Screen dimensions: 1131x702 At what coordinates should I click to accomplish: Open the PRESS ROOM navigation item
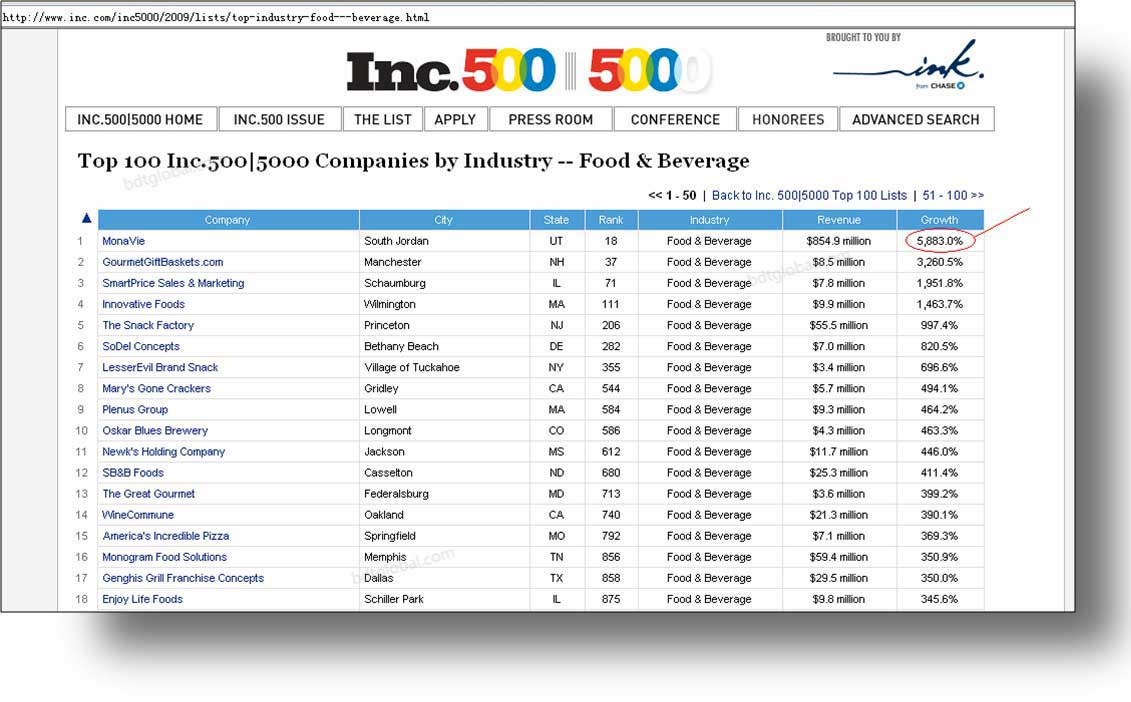[550, 119]
